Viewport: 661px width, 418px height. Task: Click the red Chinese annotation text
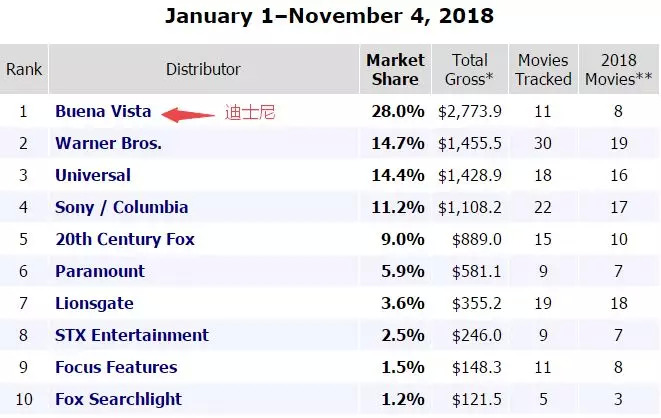(x=248, y=113)
